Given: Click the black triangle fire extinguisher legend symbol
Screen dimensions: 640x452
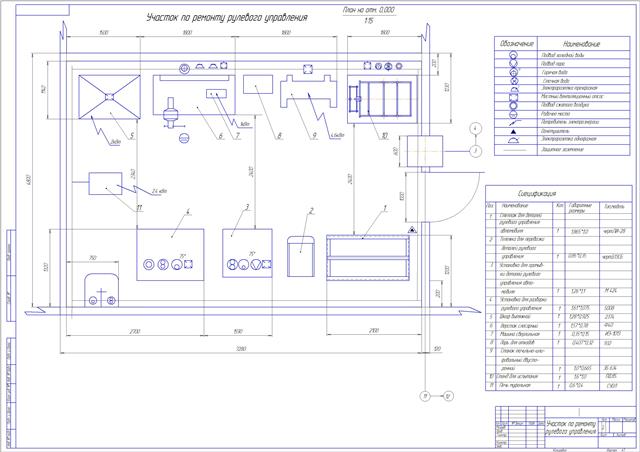Looking at the screenshot, I should 513,131.
